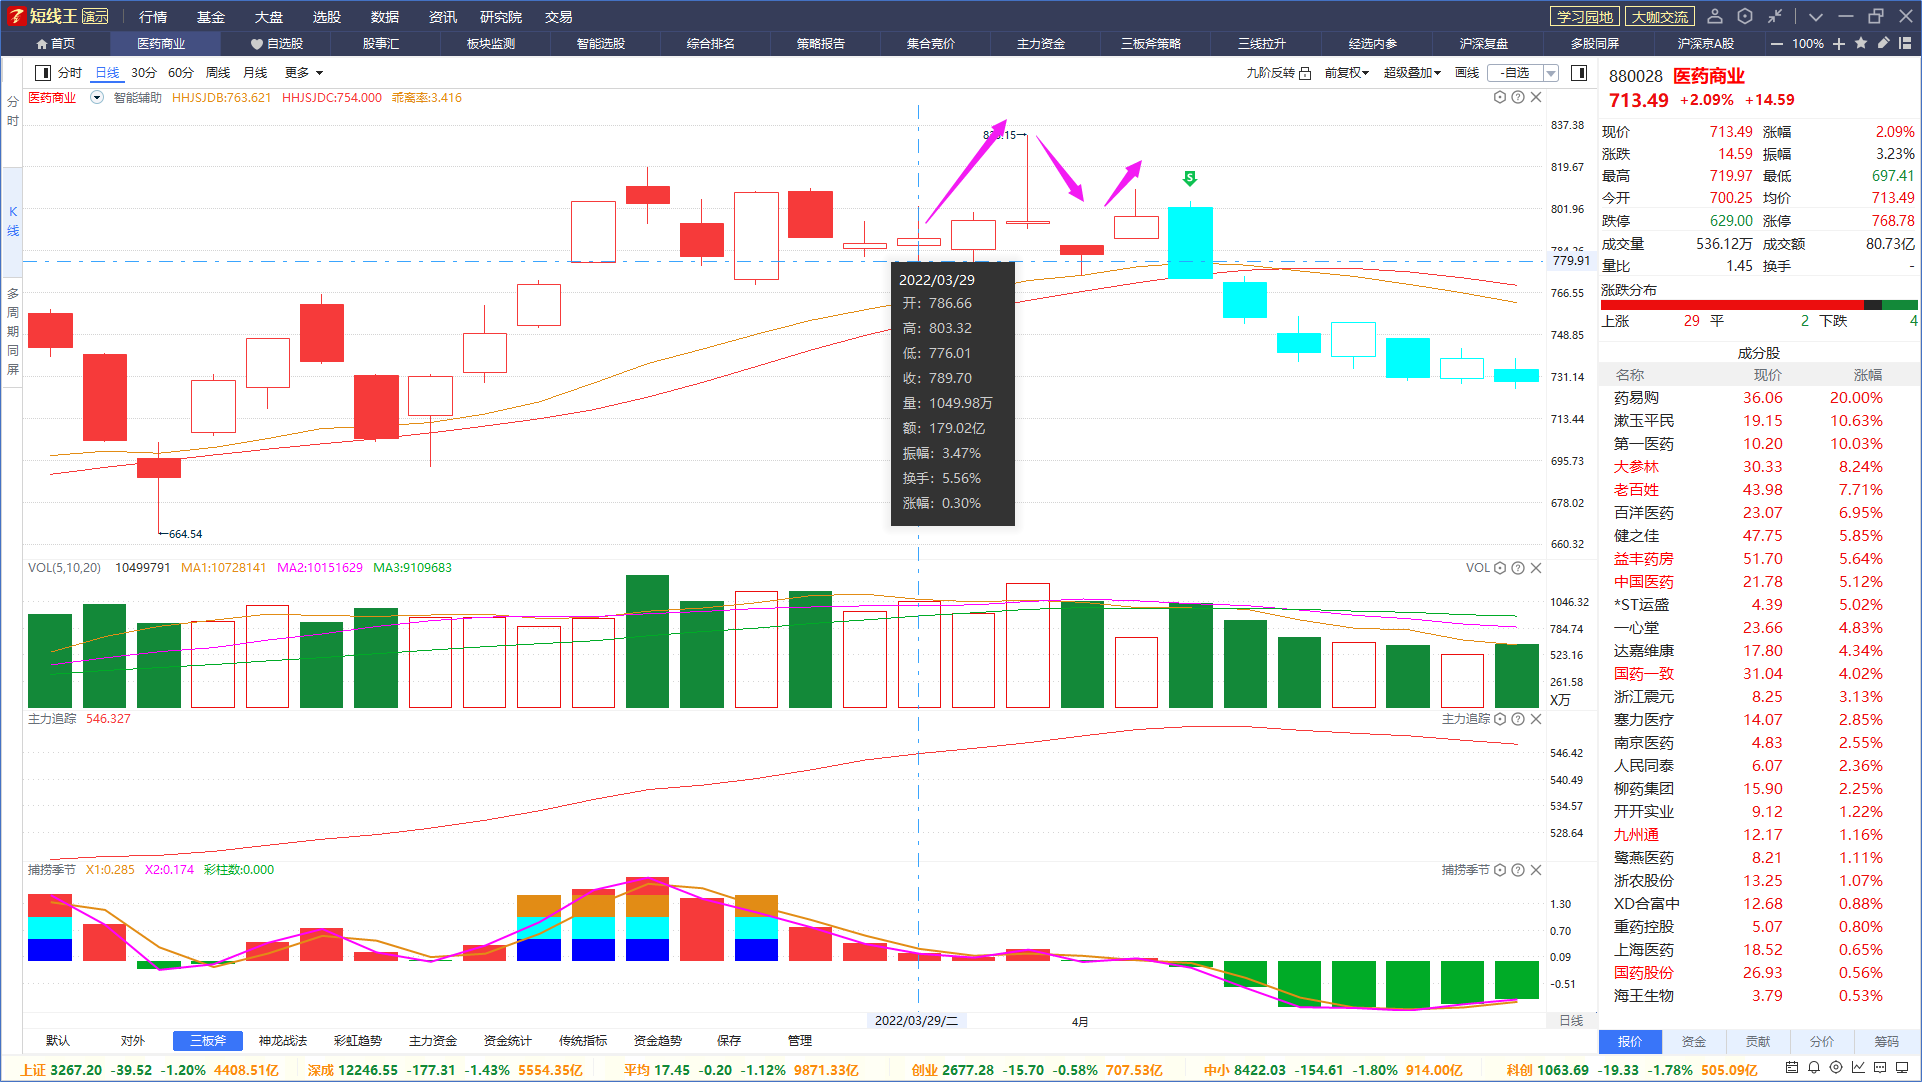Click the 管理 template button
Screen dimensions: 1922x1082
(800, 1041)
